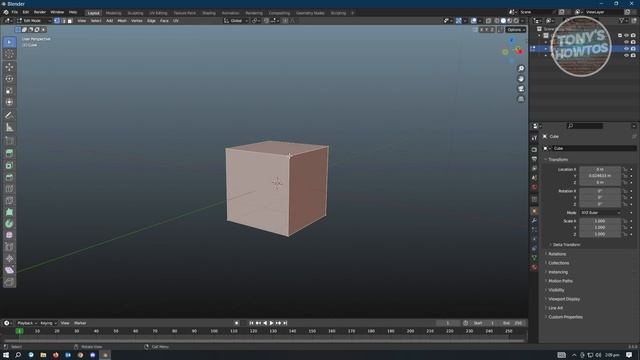Open the viewport shading options dropdown

pyautogui.click(x=522, y=21)
